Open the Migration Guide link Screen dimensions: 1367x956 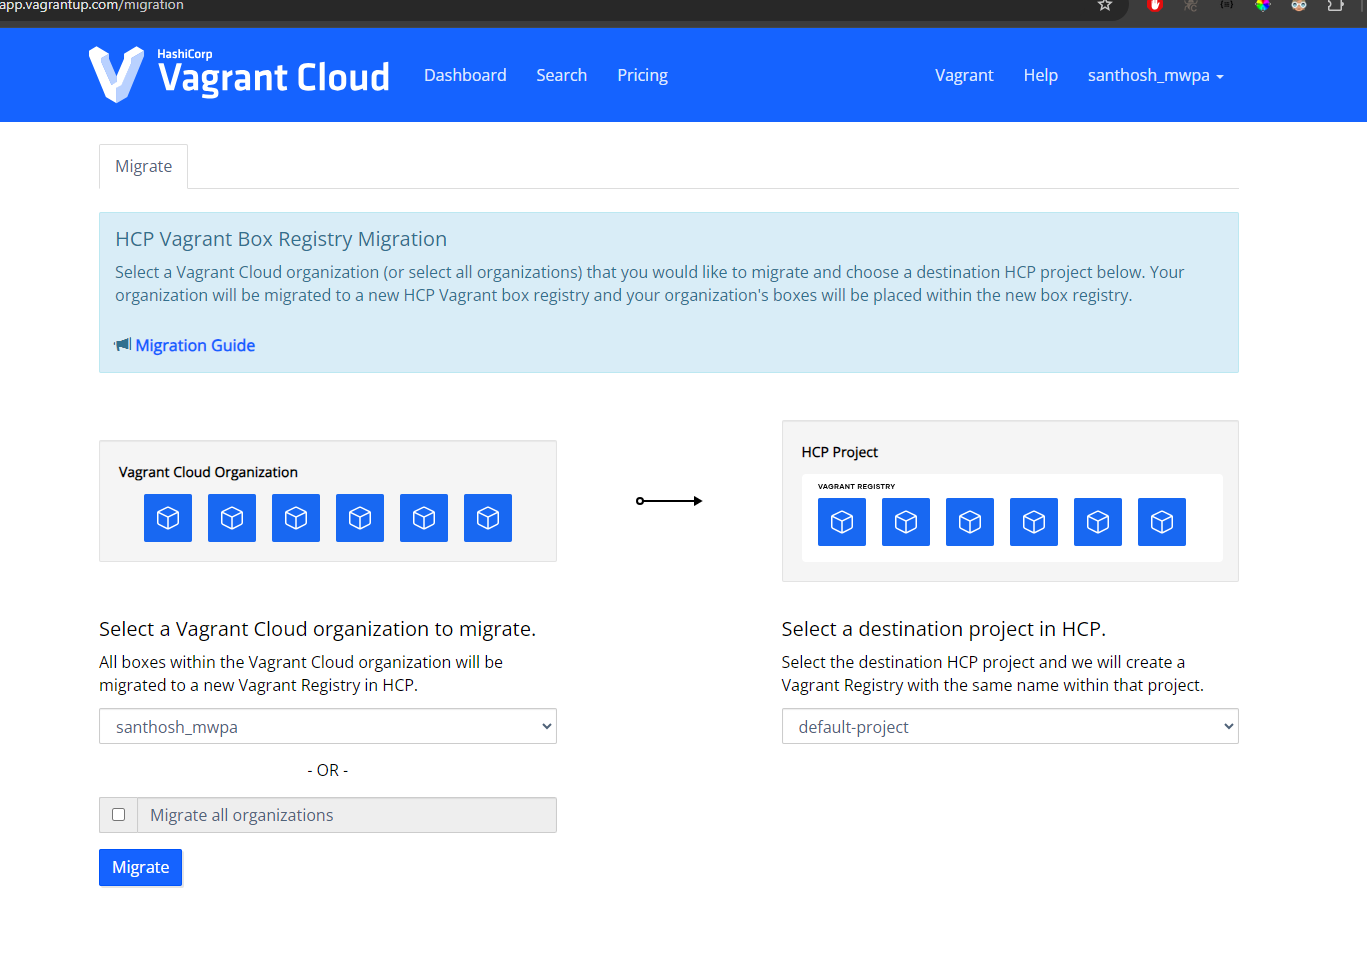point(195,346)
